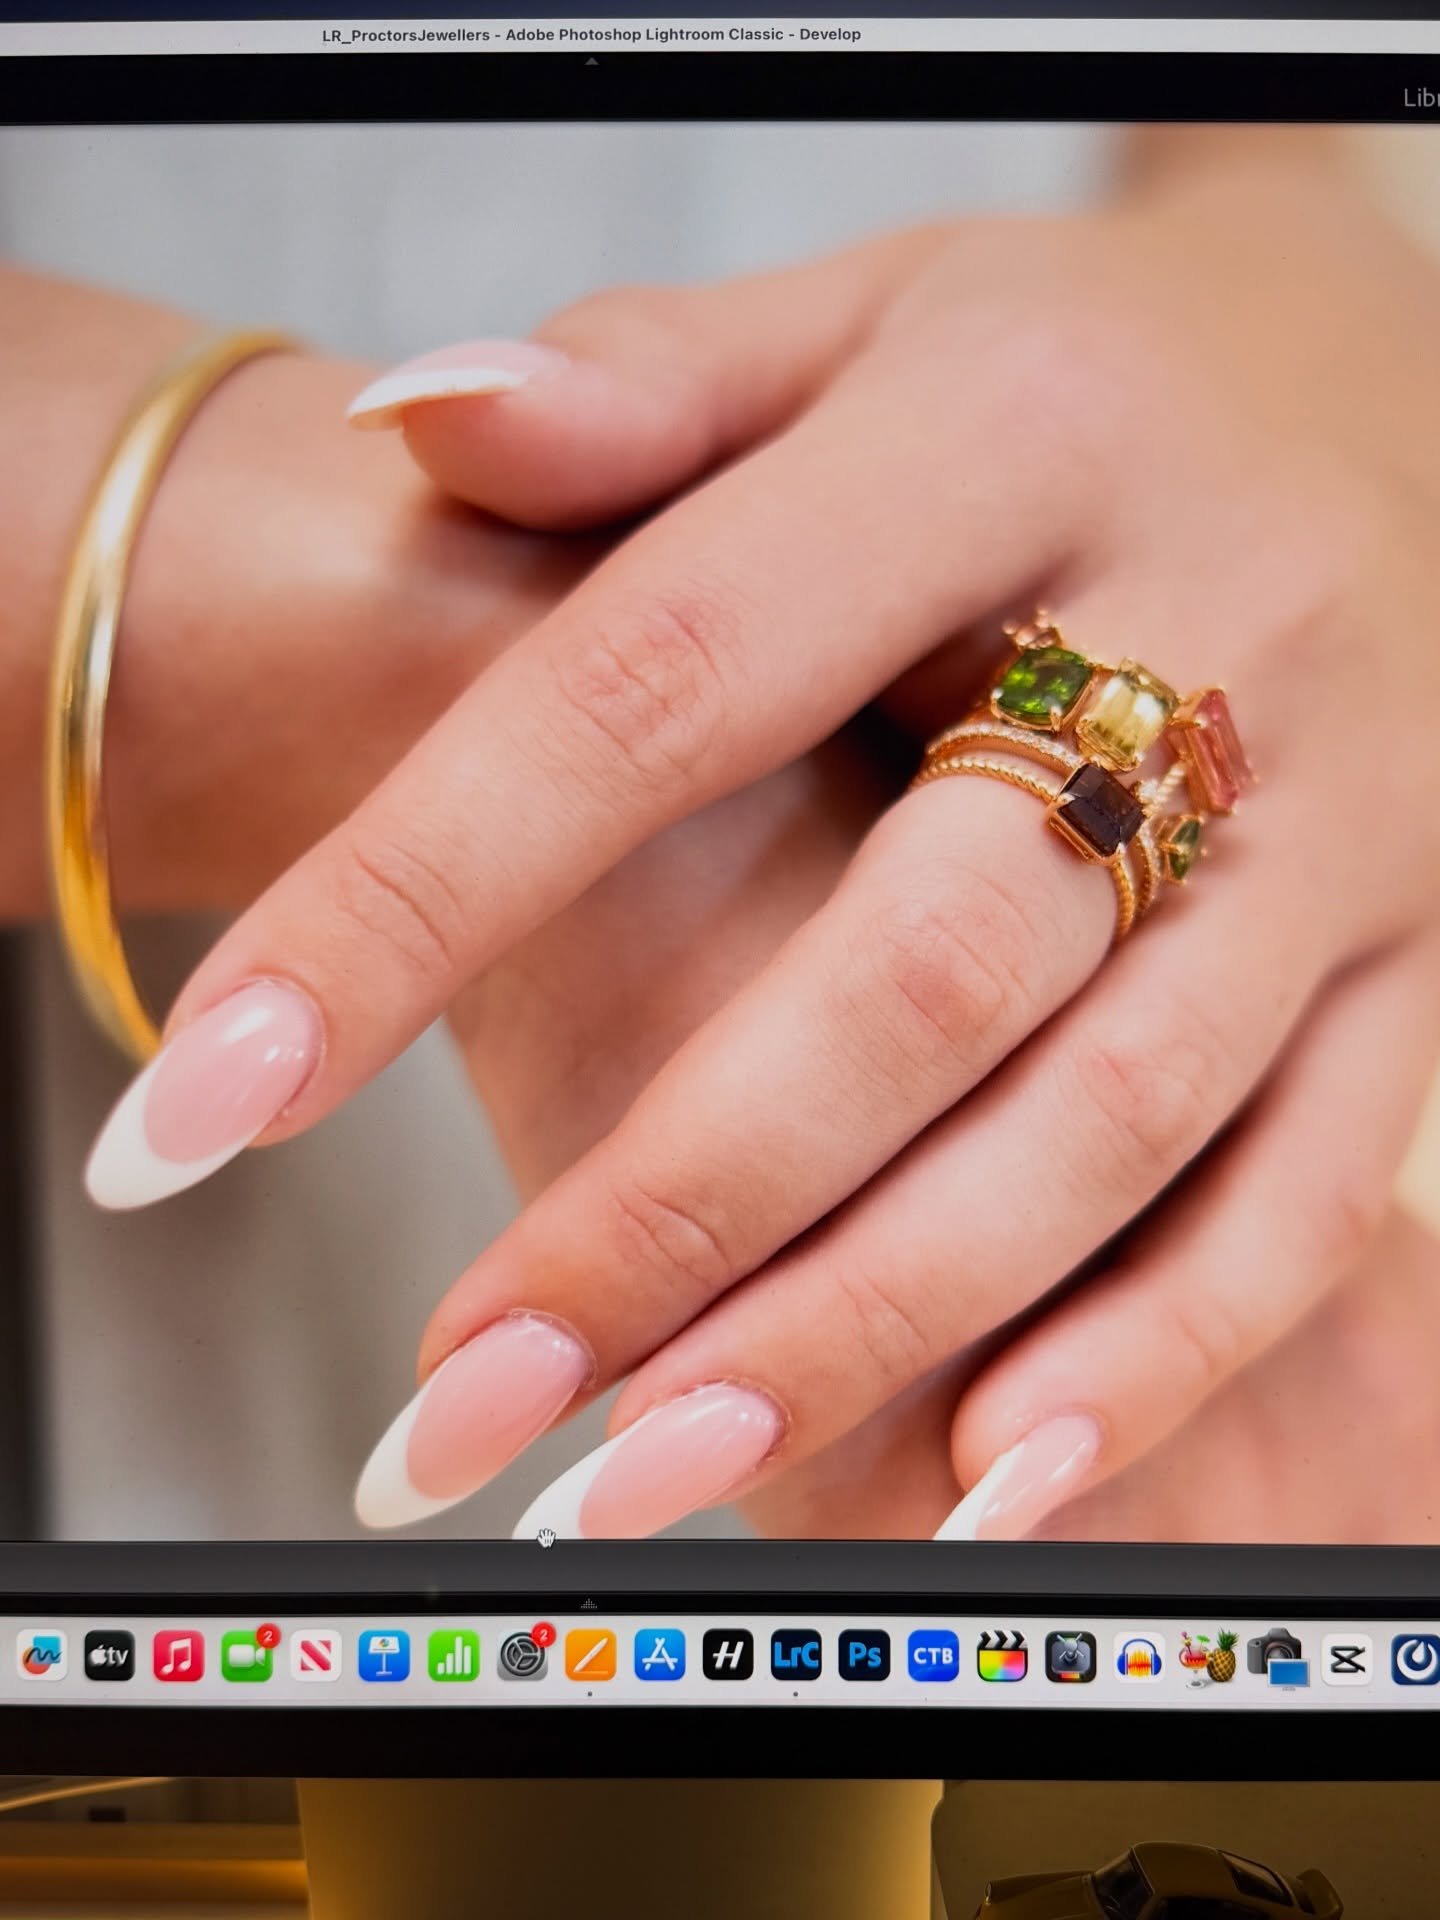1440x1920 pixels.
Task: Open CapCut from the Dock
Action: pos(1347,1661)
